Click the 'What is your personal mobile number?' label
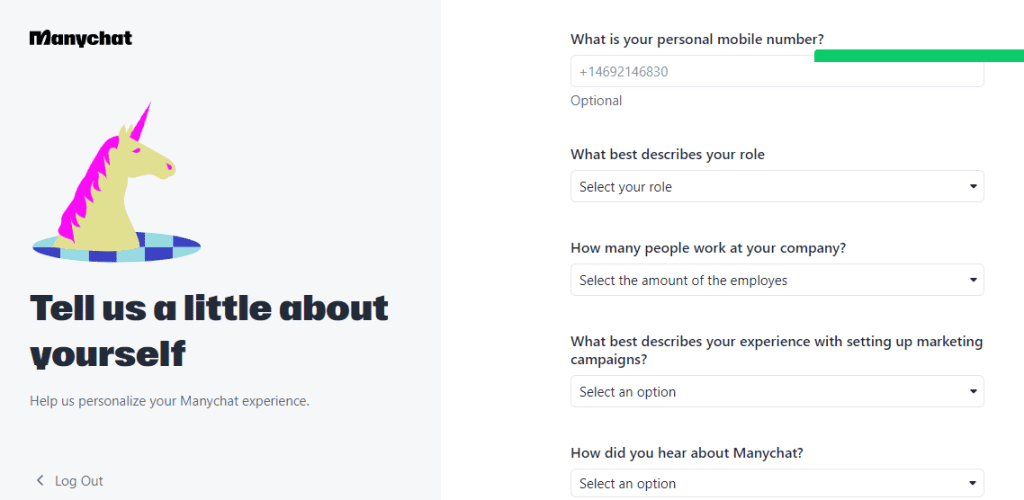 [702, 39]
